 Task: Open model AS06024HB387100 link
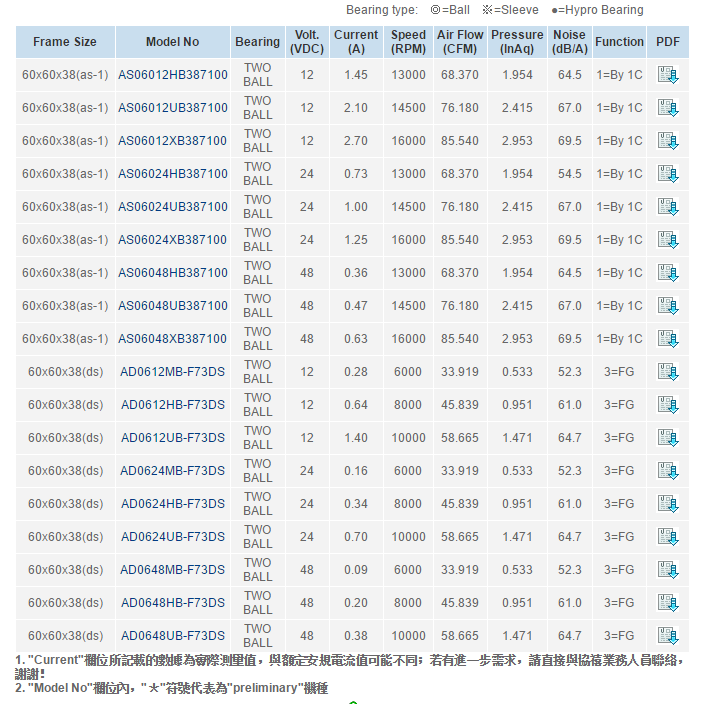coord(173,174)
